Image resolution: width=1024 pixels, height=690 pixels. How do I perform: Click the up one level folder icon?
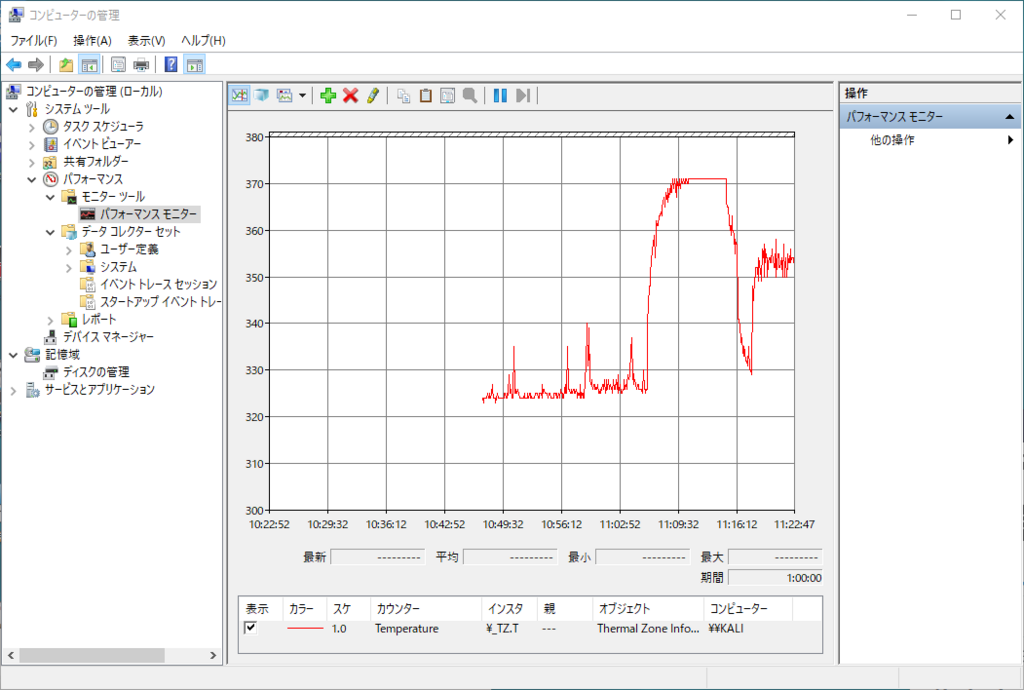point(66,65)
